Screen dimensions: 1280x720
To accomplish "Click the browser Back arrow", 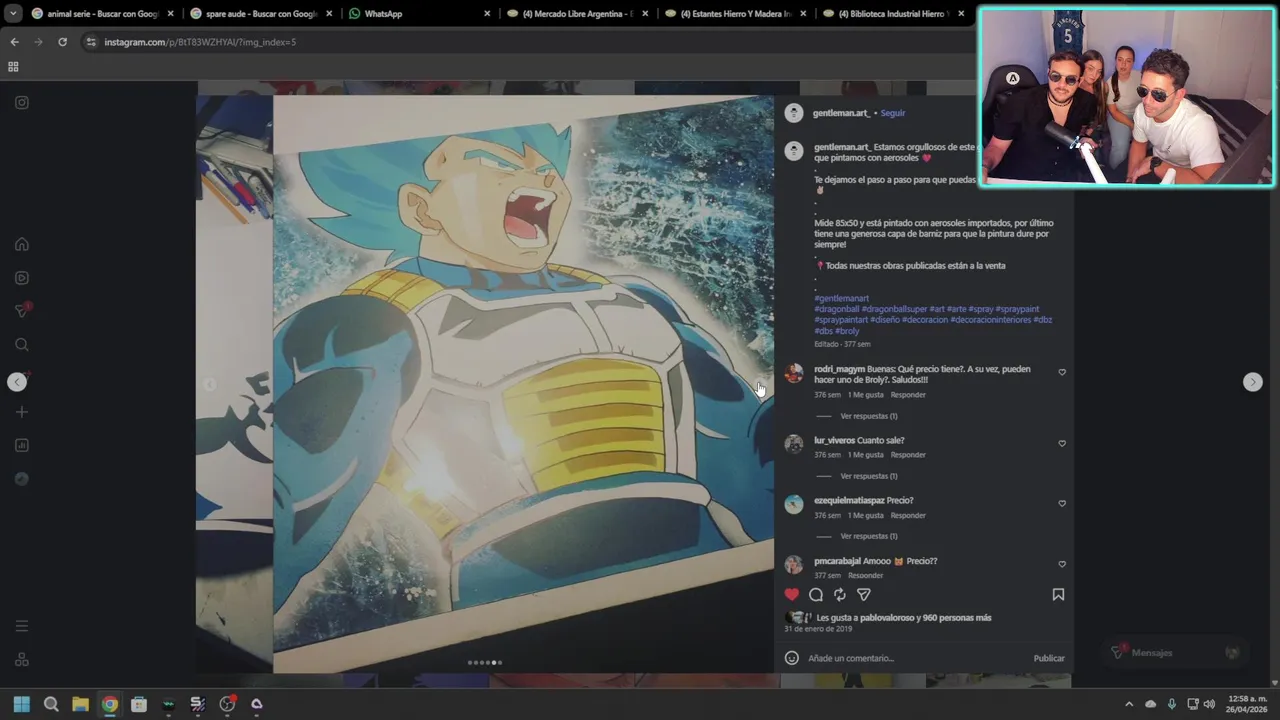I will tap(14, 42).
